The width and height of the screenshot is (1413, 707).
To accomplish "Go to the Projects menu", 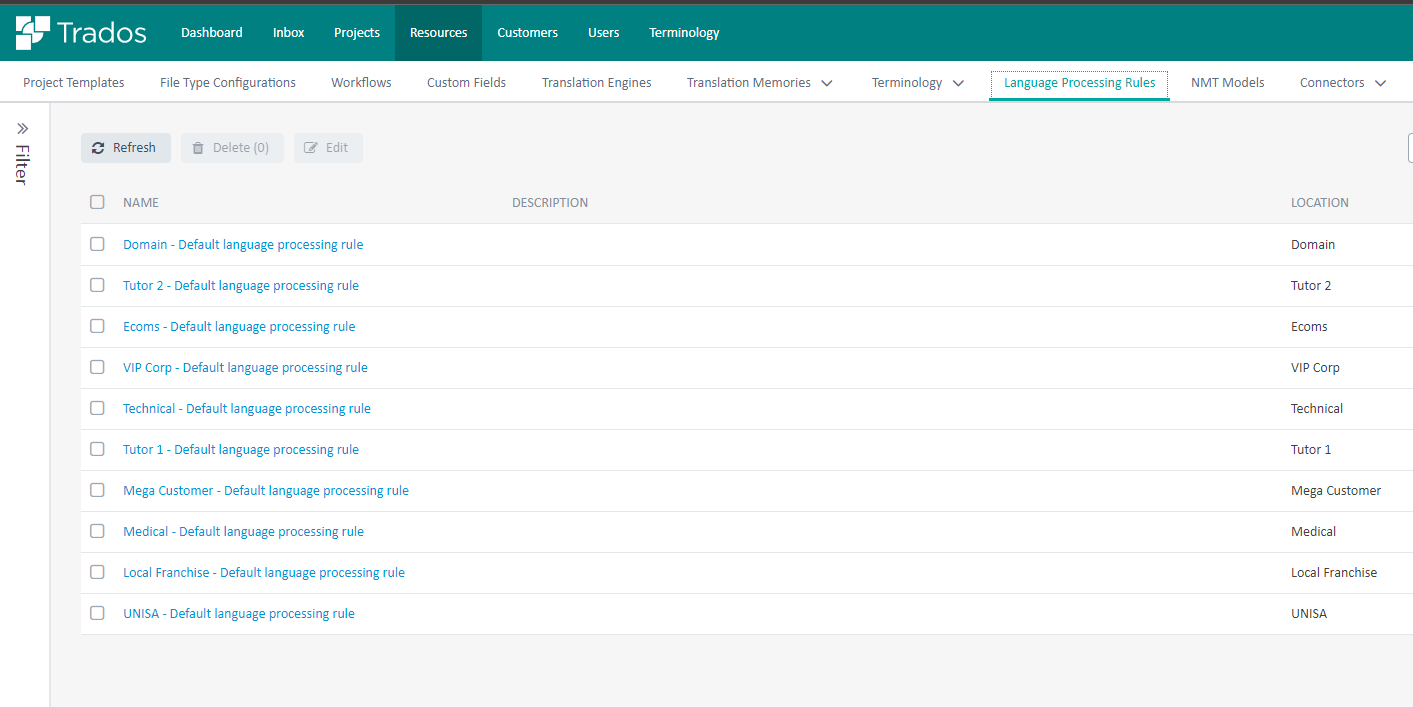I will [356, 33].
